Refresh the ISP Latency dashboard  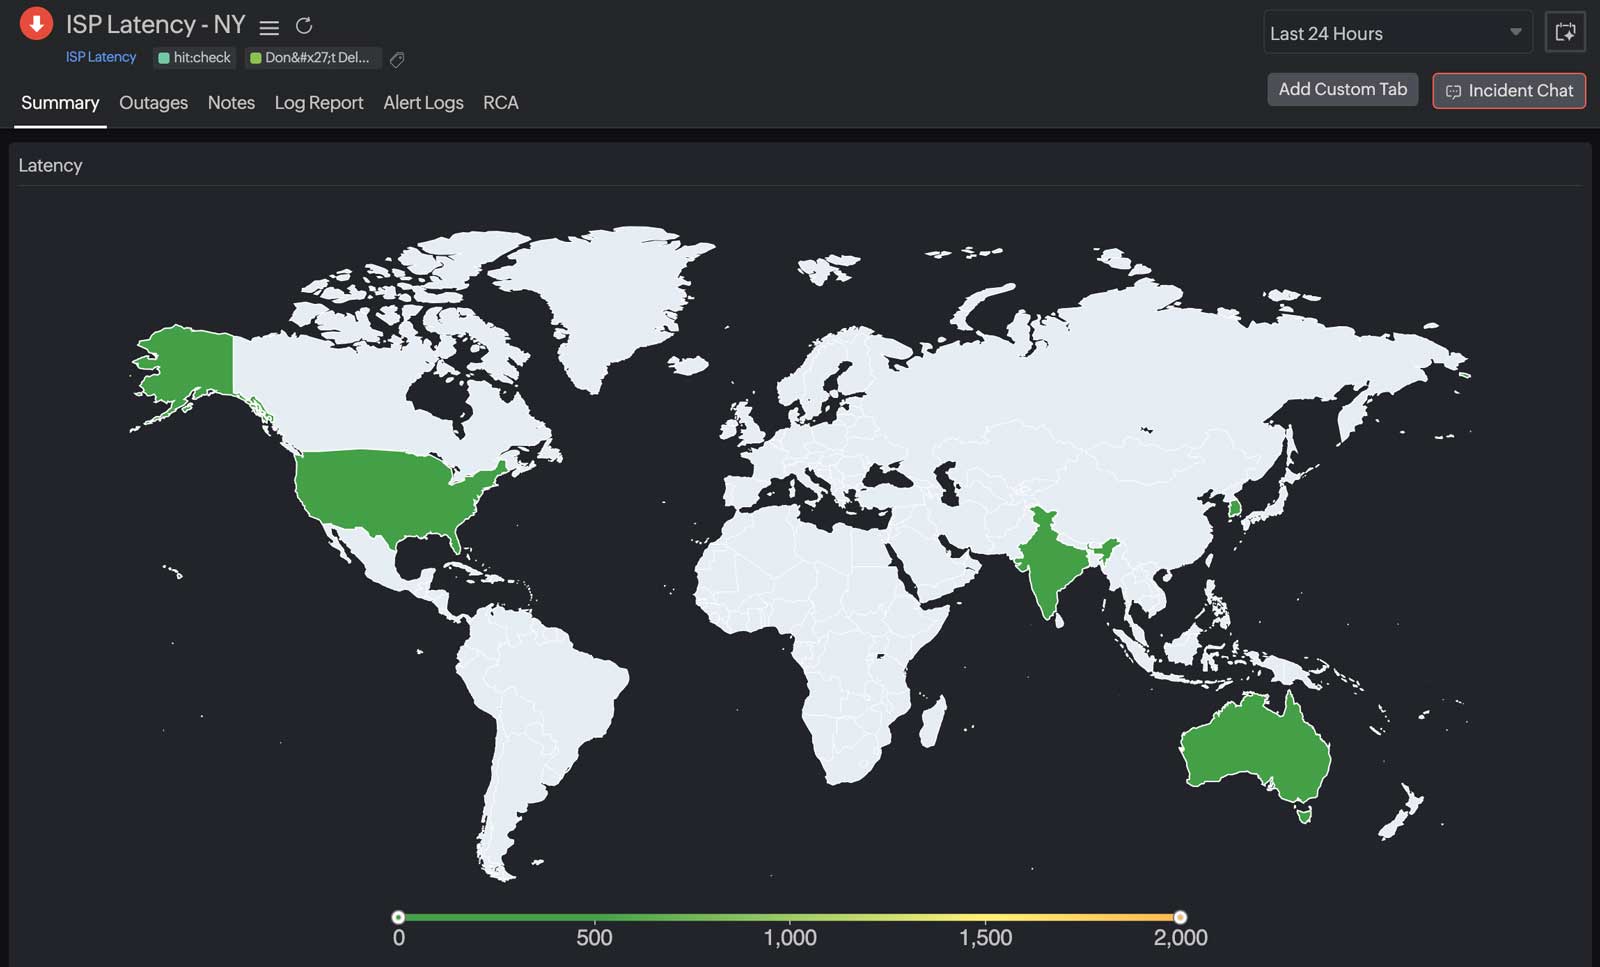pyautogui.click(x=304, y=26)
